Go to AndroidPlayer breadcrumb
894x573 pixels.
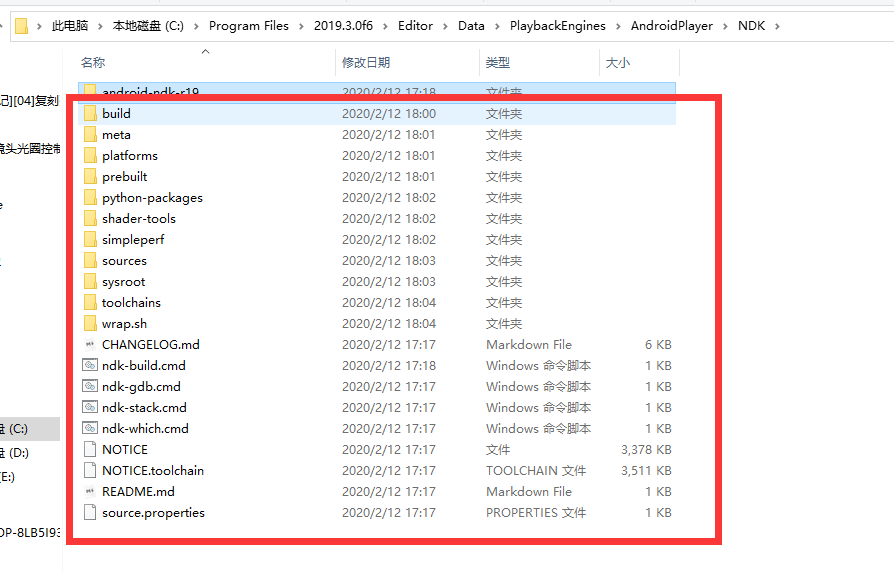coord(672,26)
